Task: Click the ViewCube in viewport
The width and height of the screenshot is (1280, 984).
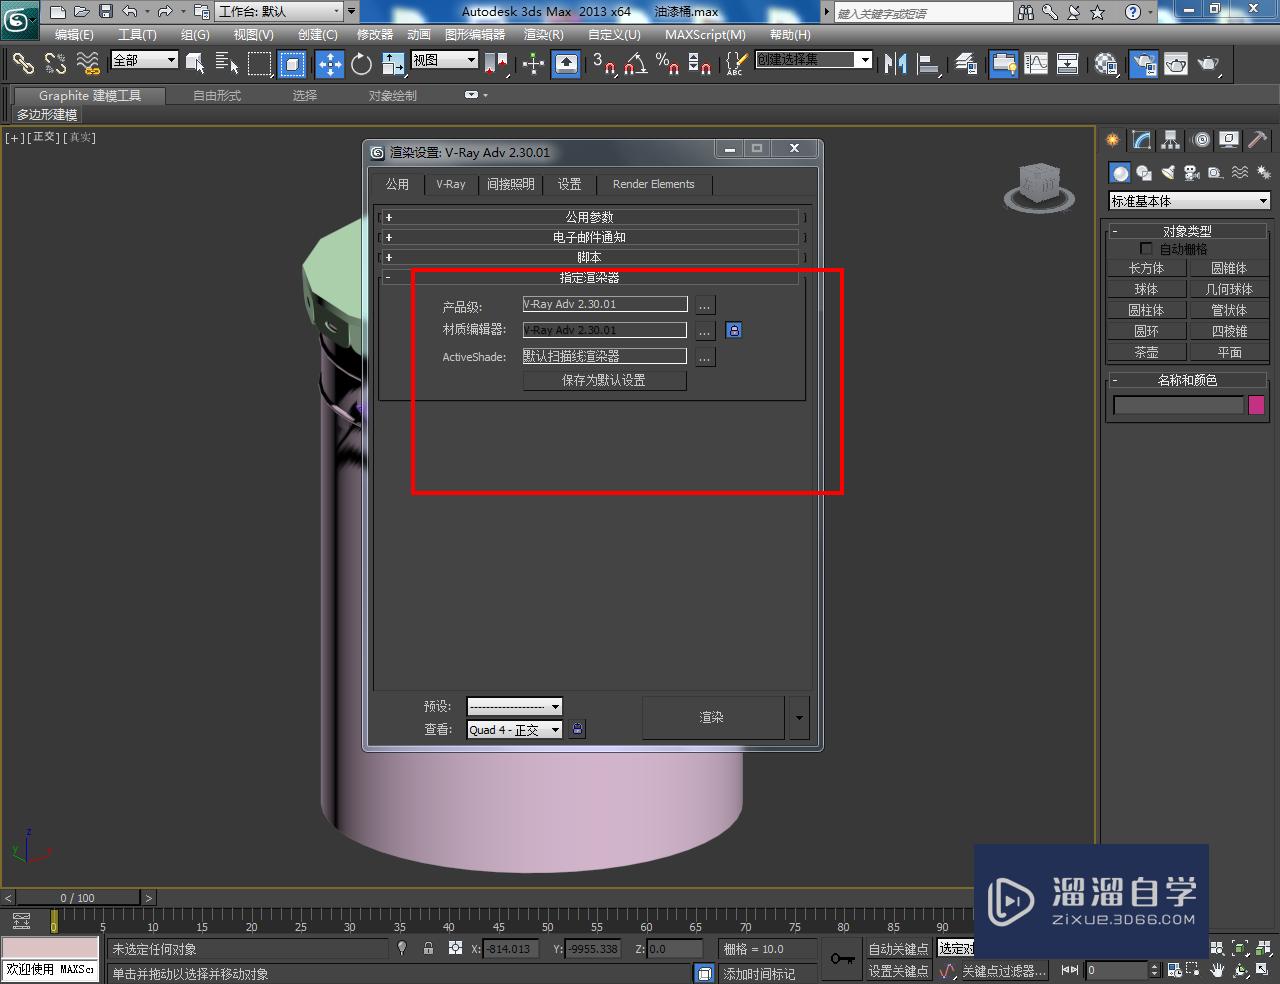Action: pyautogui.click(x=1039, y=187)
